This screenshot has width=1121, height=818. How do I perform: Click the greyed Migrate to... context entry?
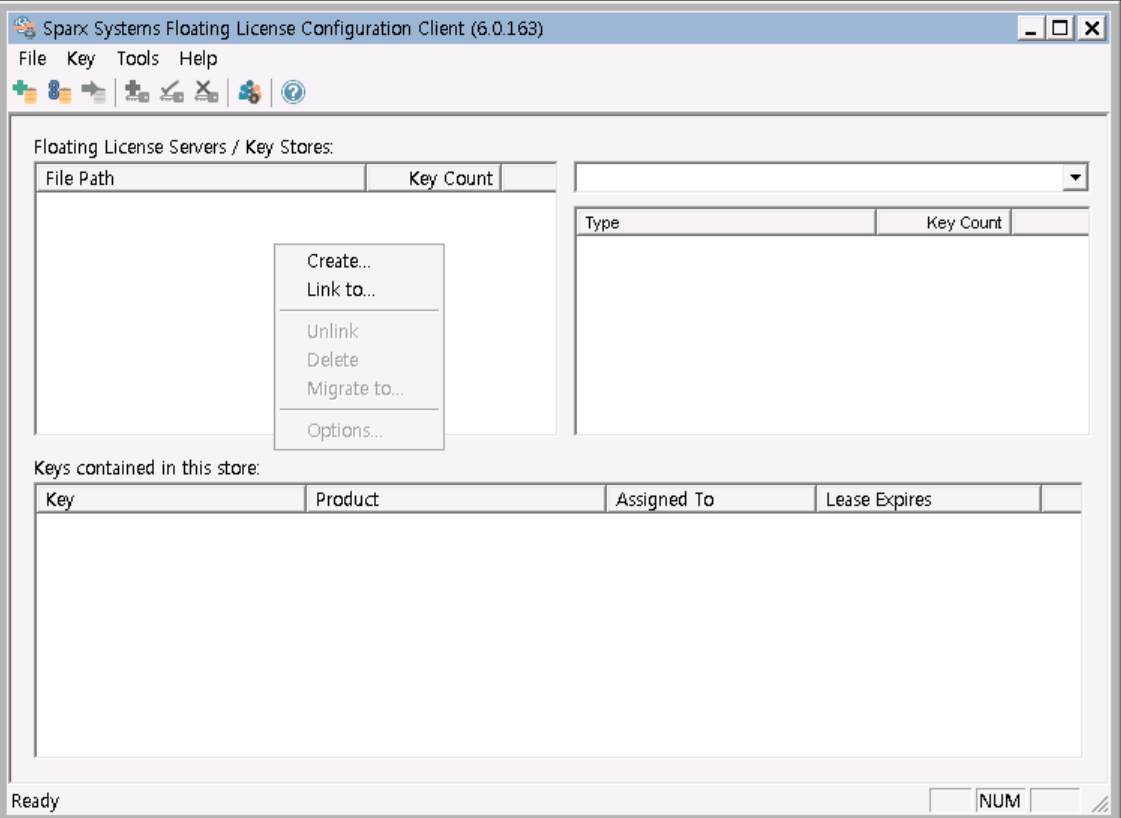(x=359, y=388)
